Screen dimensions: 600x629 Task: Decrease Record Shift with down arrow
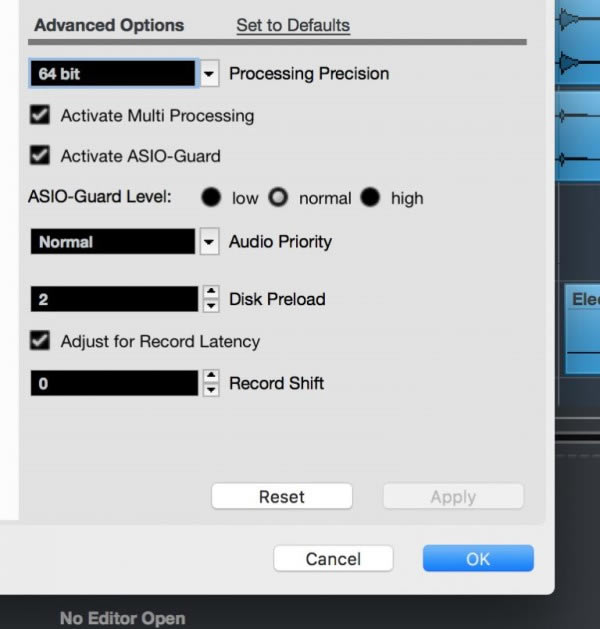pos(210,389)
